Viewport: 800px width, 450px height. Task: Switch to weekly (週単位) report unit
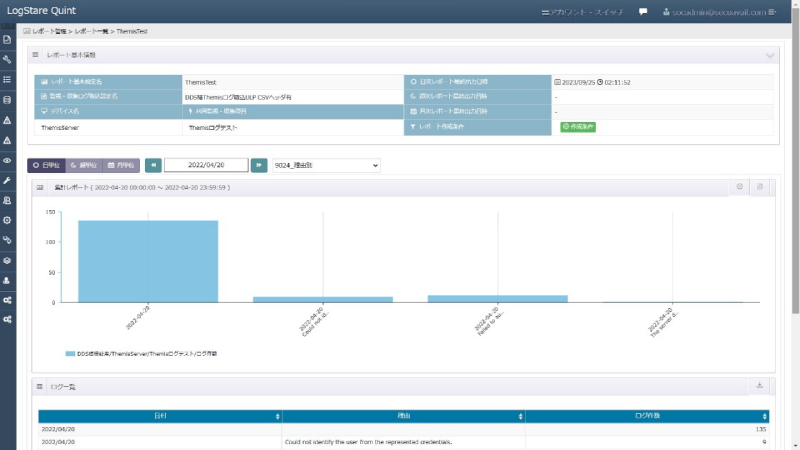83,164
